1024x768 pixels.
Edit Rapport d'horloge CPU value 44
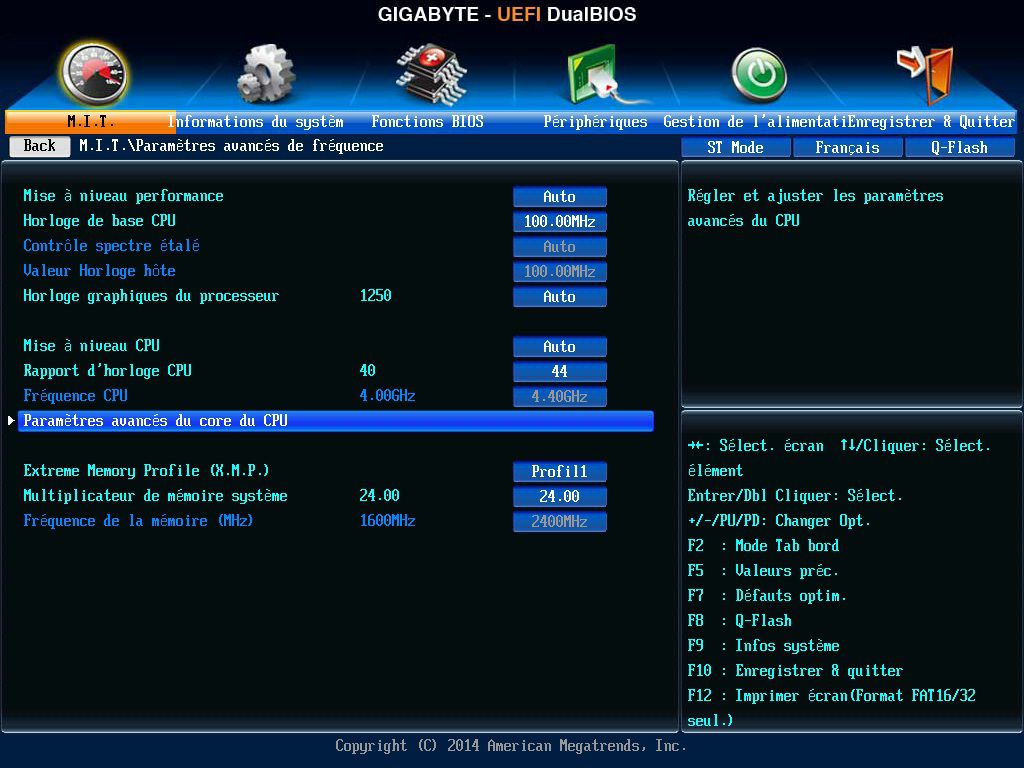coord(560,372)
